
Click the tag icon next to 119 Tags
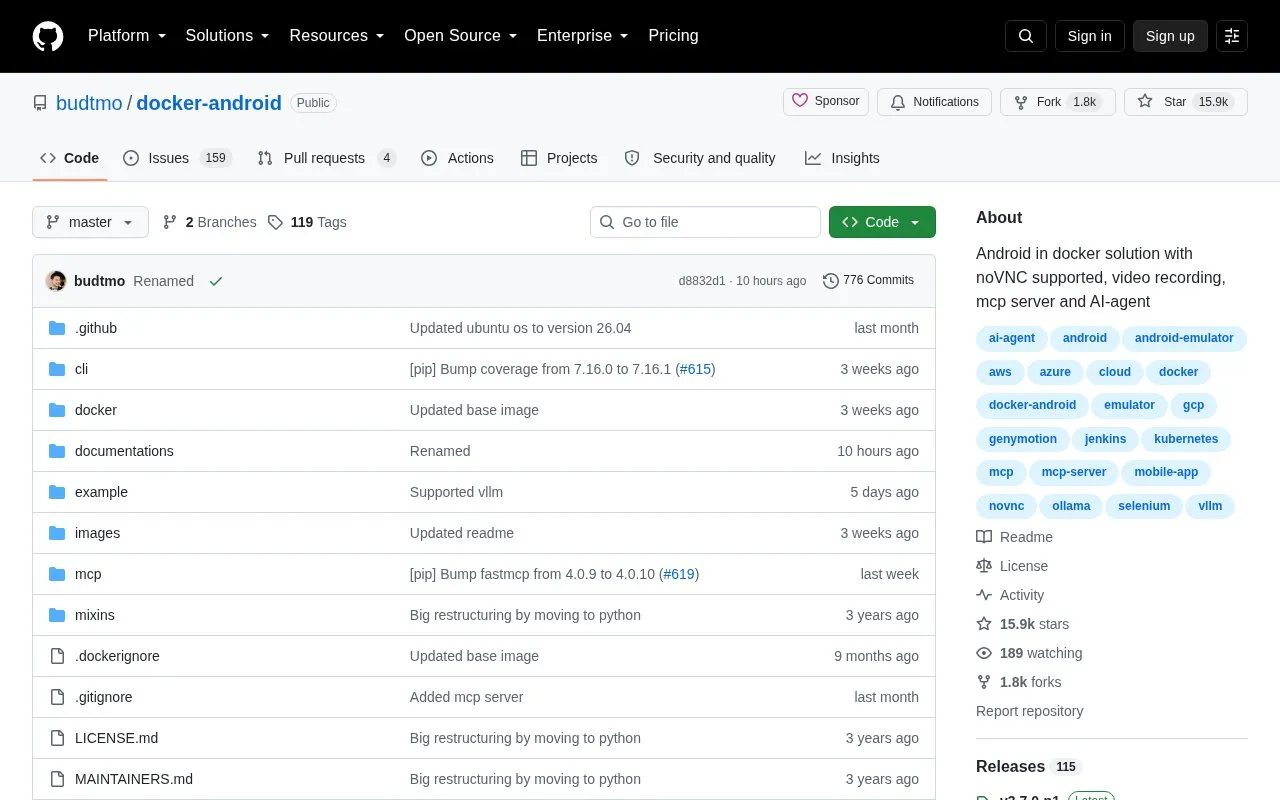point(276,222)
